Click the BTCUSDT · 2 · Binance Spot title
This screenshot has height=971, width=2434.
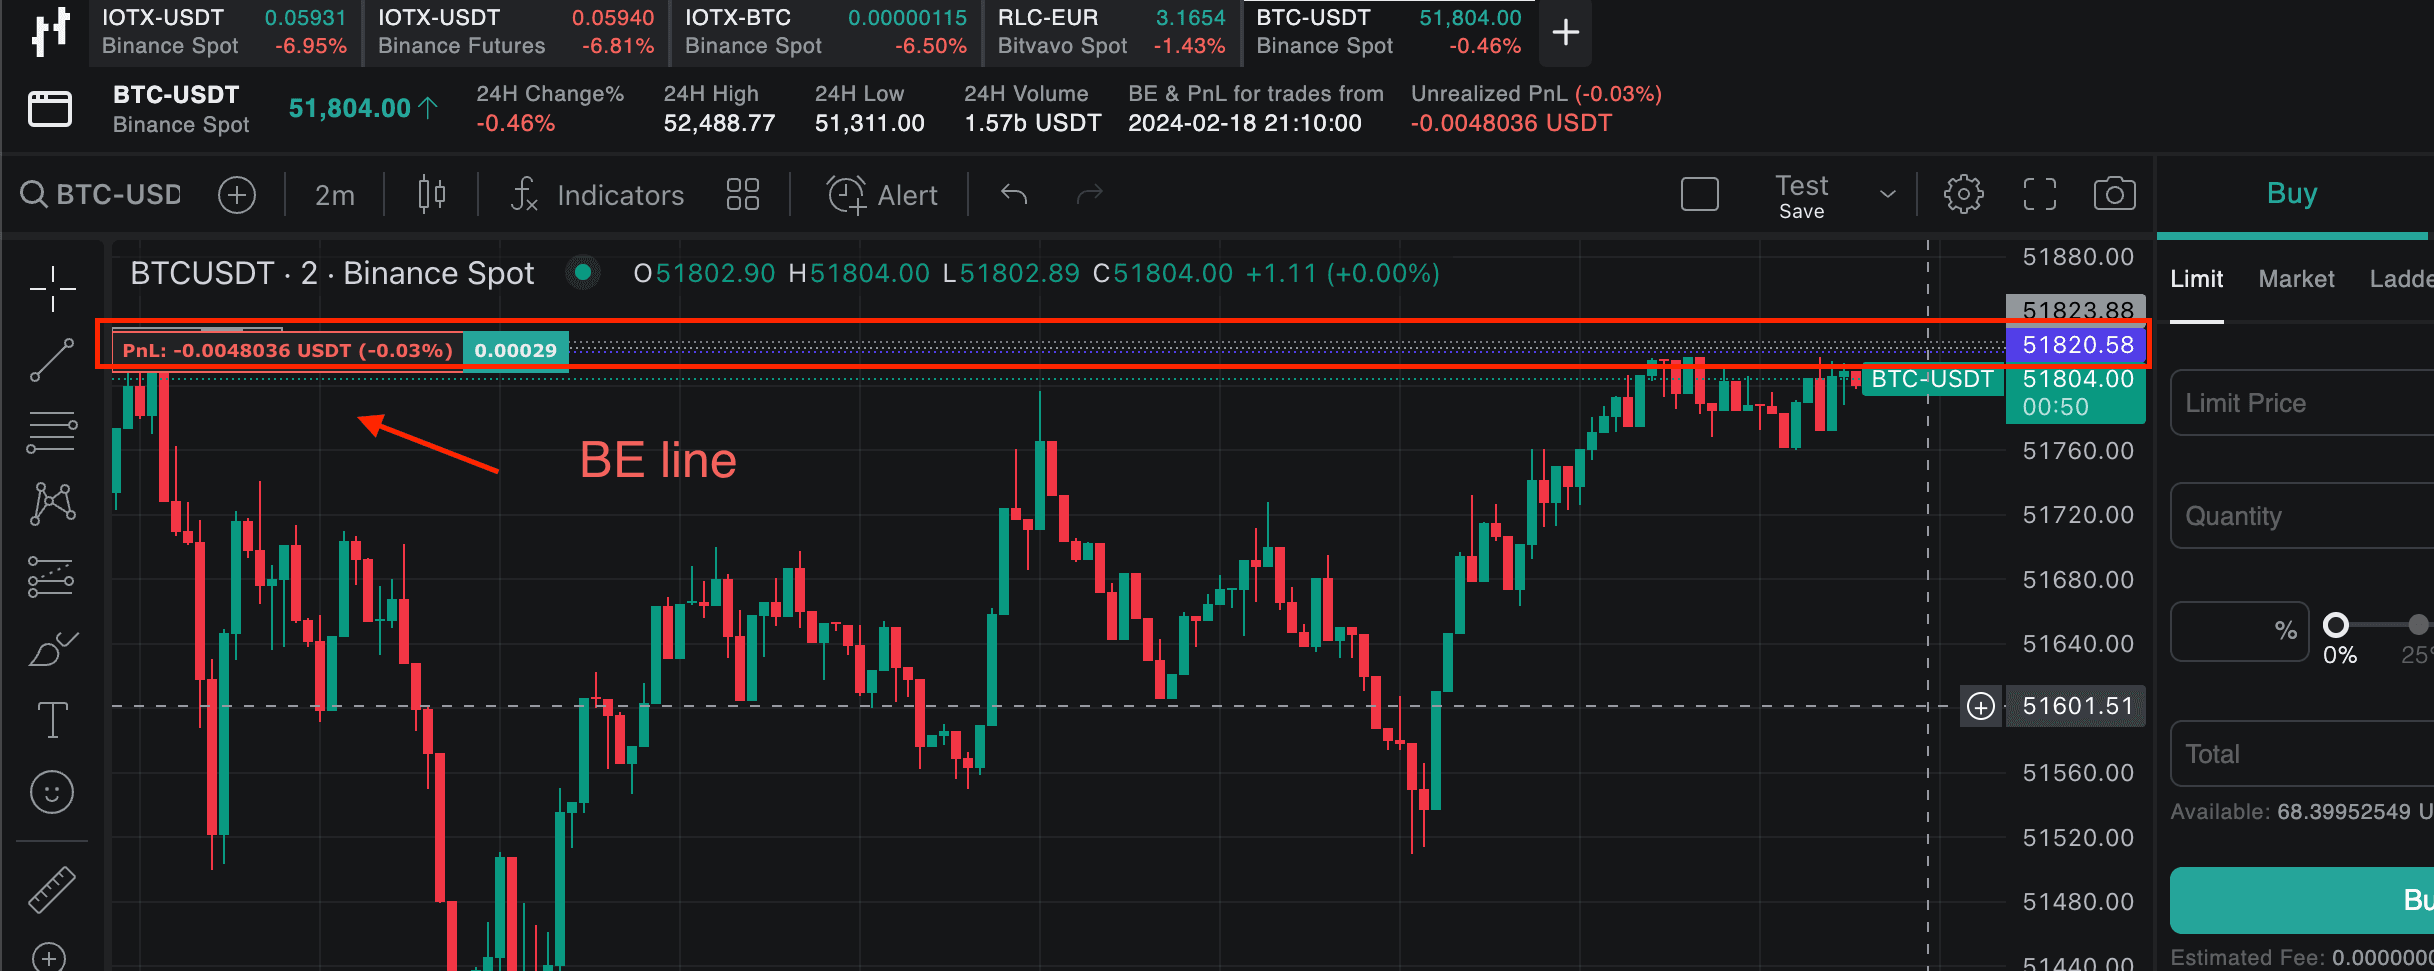332,273
